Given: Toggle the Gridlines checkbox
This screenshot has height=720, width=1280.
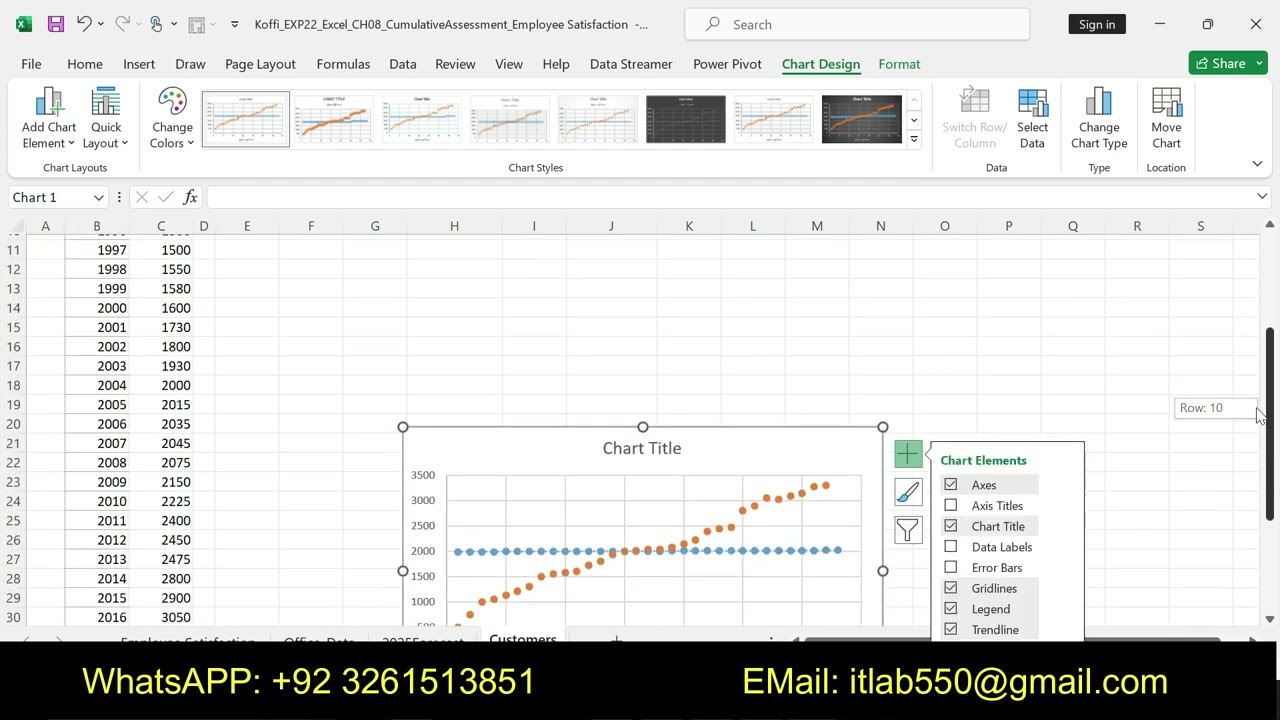Looking at the screenshot, I should point(951,588).
